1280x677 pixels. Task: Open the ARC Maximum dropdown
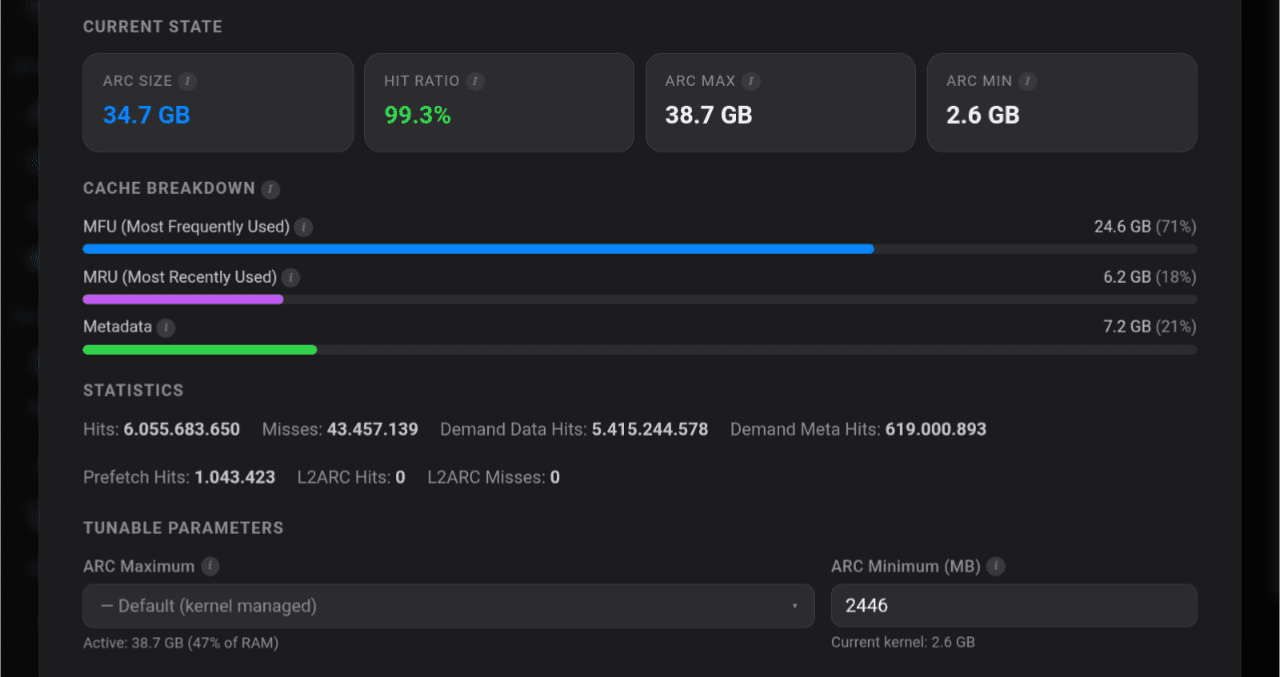click(x=448, y=606)
